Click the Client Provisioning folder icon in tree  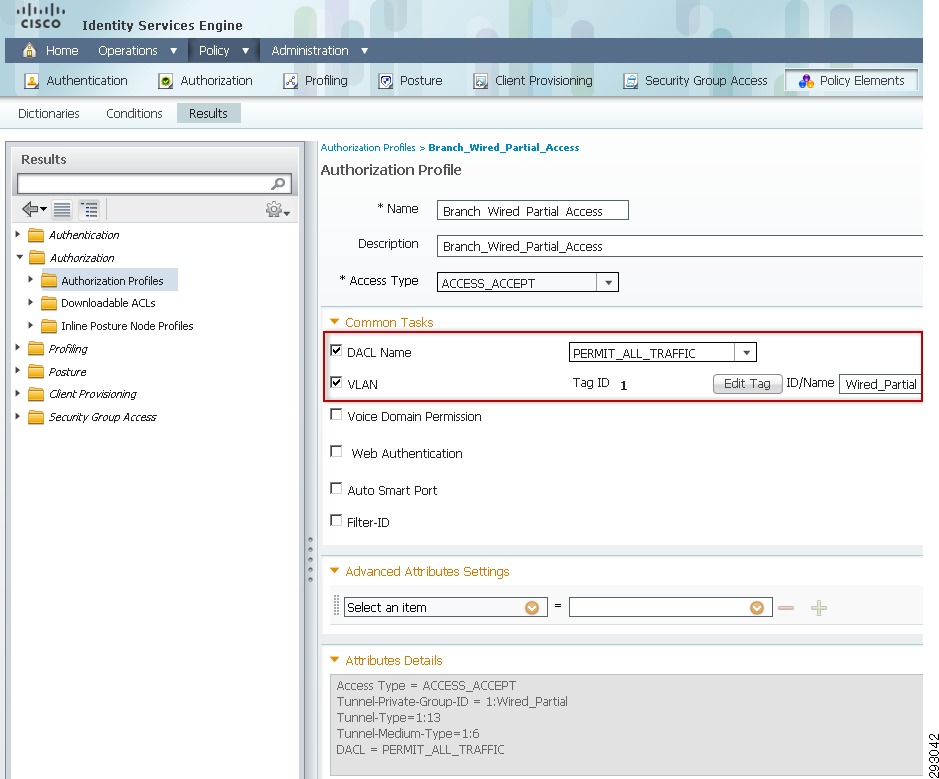[x=36, y=394]
